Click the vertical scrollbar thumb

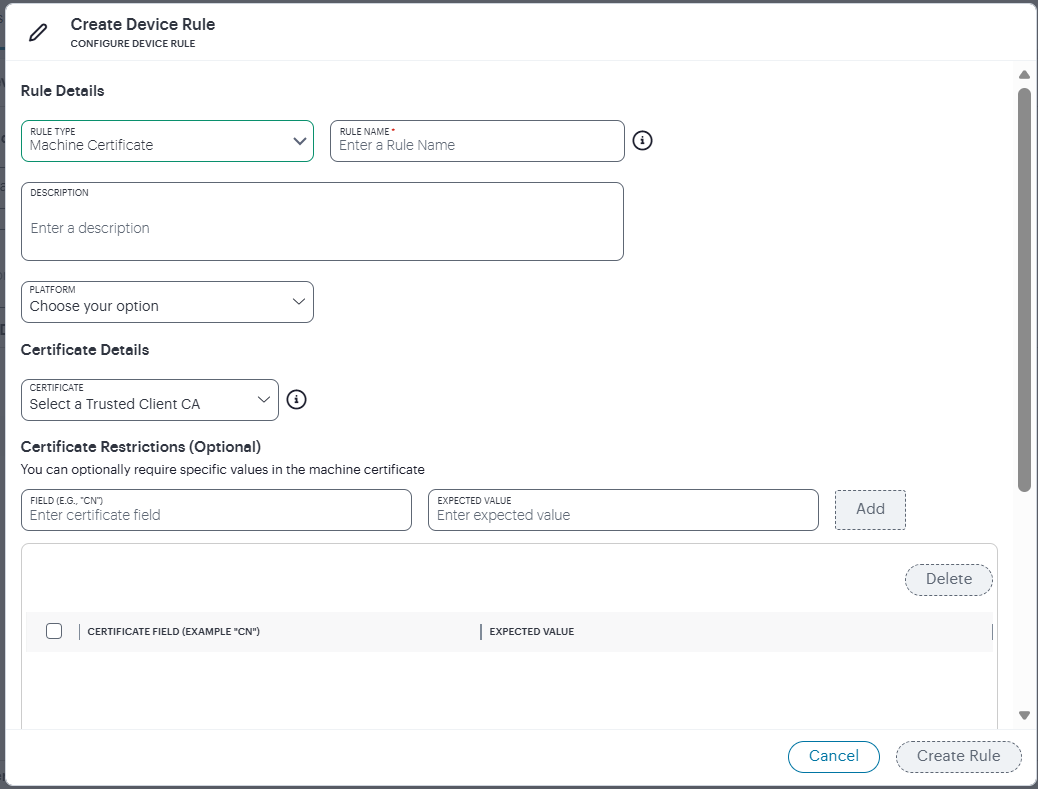(x=1024, y=290)
